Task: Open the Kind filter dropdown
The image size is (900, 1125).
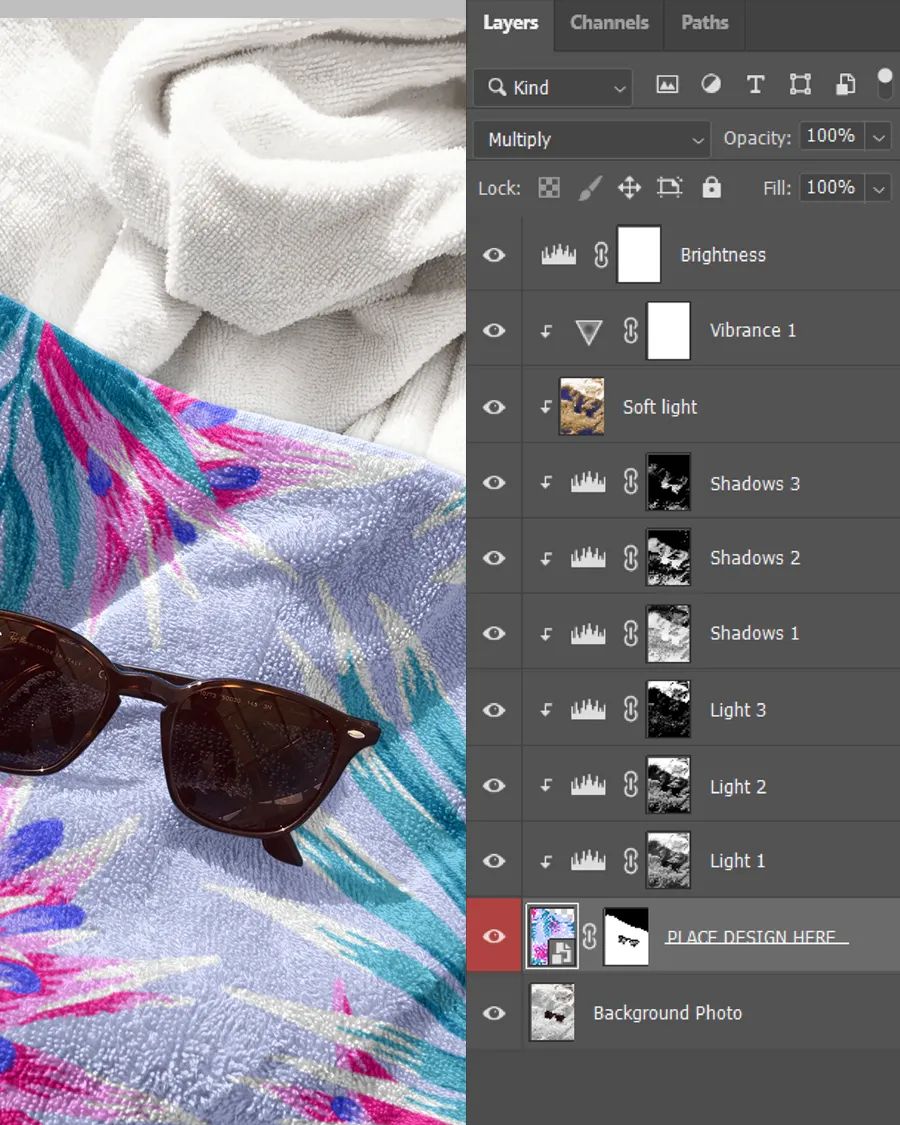Action: tap(553, 88)
